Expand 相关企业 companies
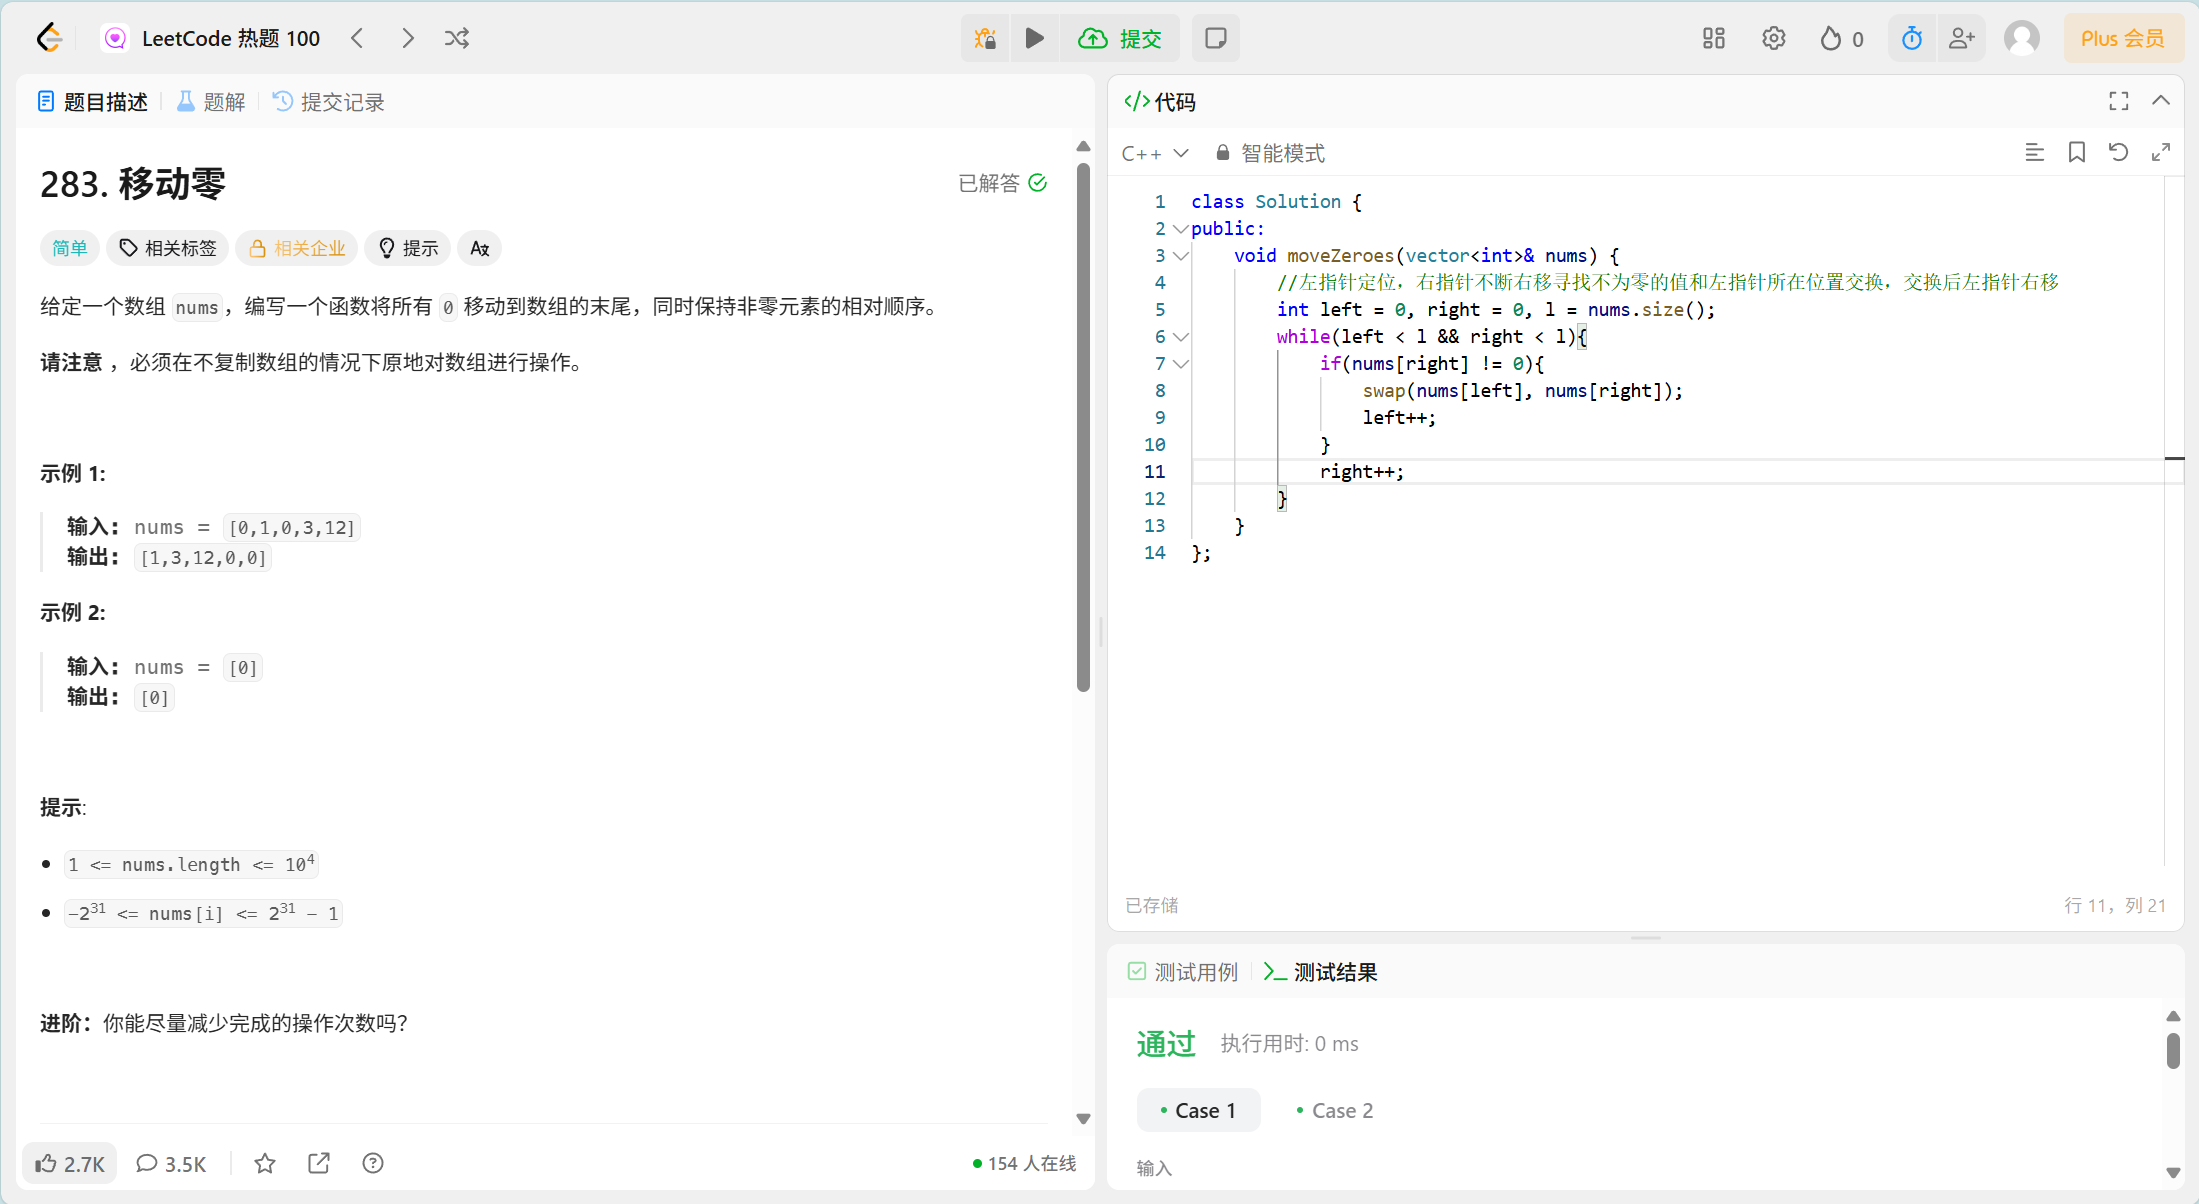This screenshot has height=1204, width=2199. [x=297, y=248]
